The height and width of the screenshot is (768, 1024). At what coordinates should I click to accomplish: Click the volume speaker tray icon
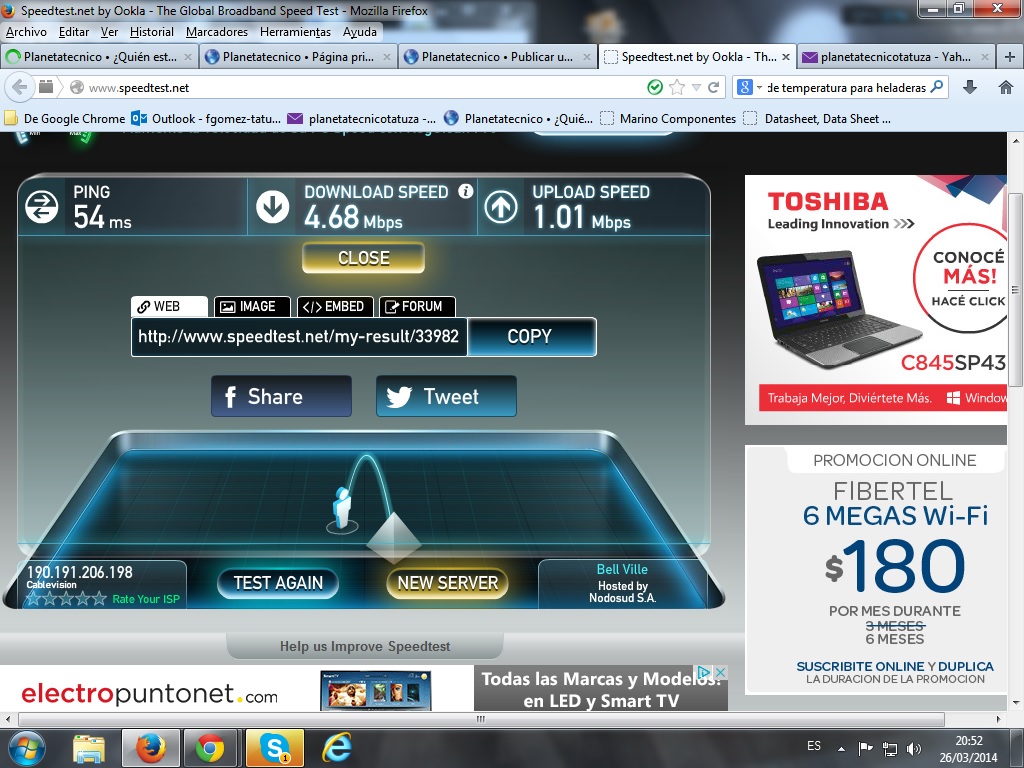click(x=913, y=749)
